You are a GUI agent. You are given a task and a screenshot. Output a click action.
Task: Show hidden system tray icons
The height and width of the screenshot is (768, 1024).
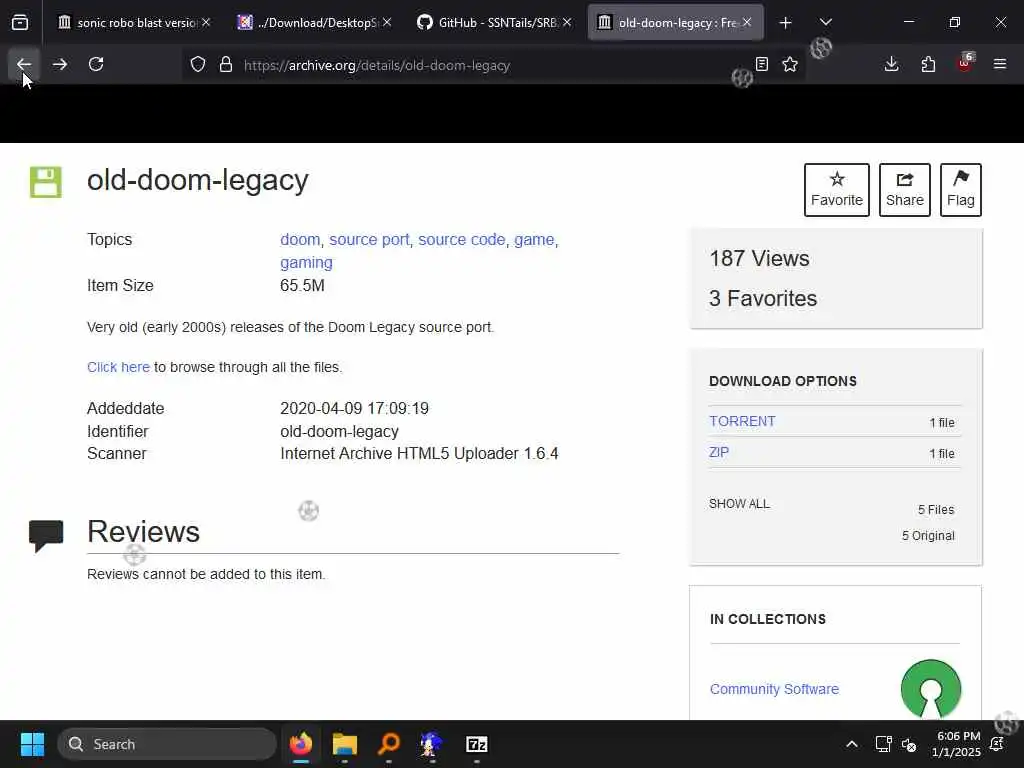[x=852, y=744]
